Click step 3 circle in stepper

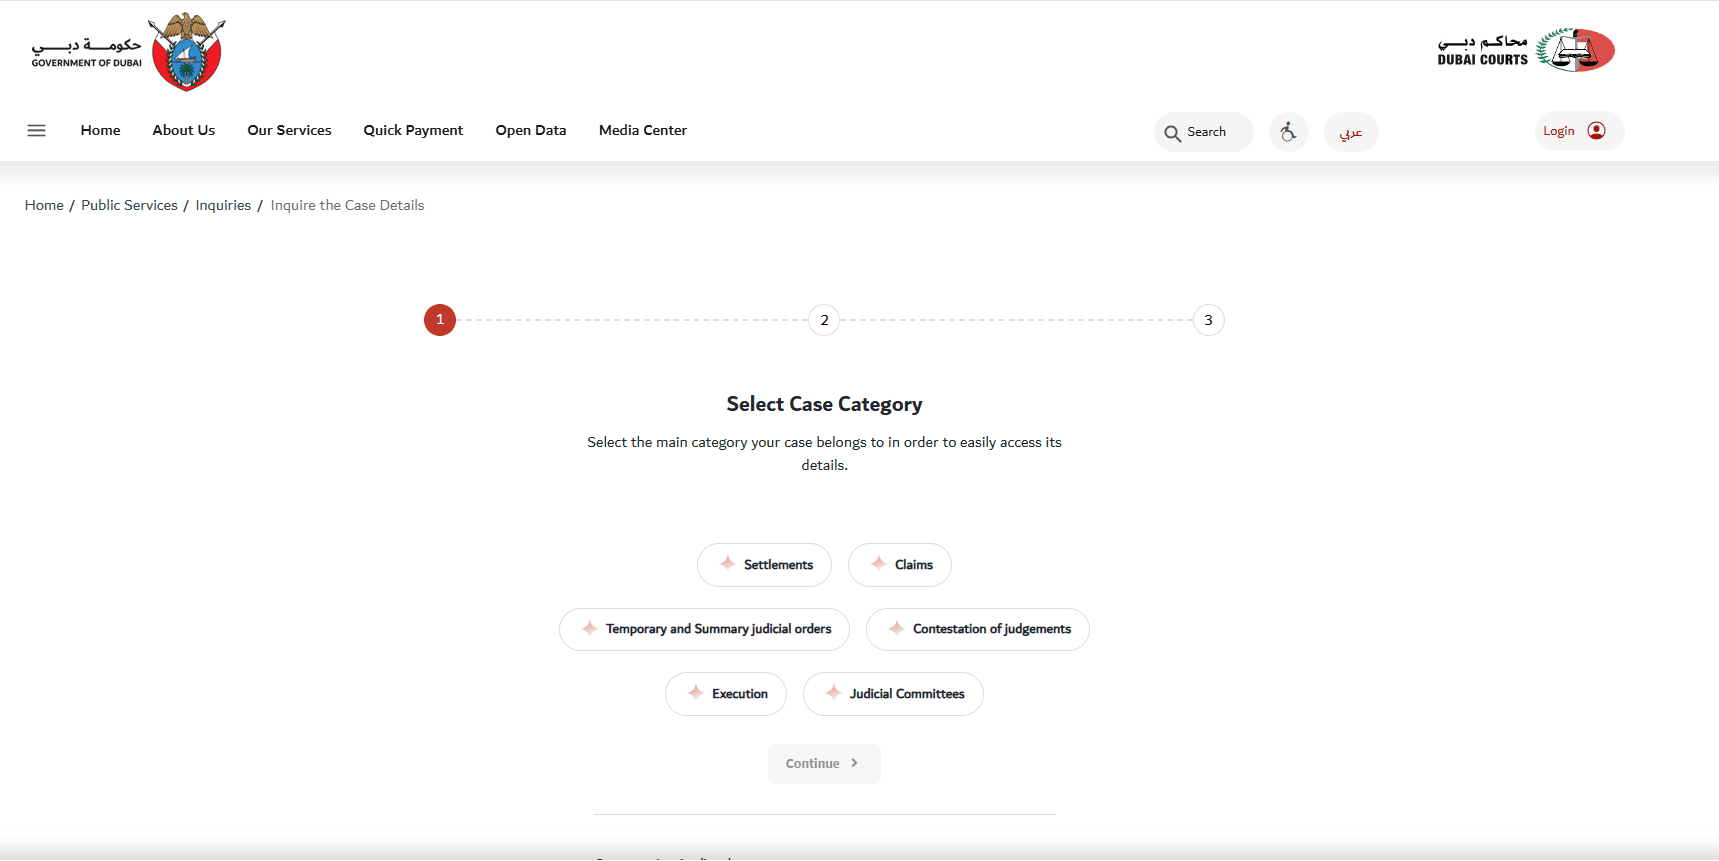1208,320
